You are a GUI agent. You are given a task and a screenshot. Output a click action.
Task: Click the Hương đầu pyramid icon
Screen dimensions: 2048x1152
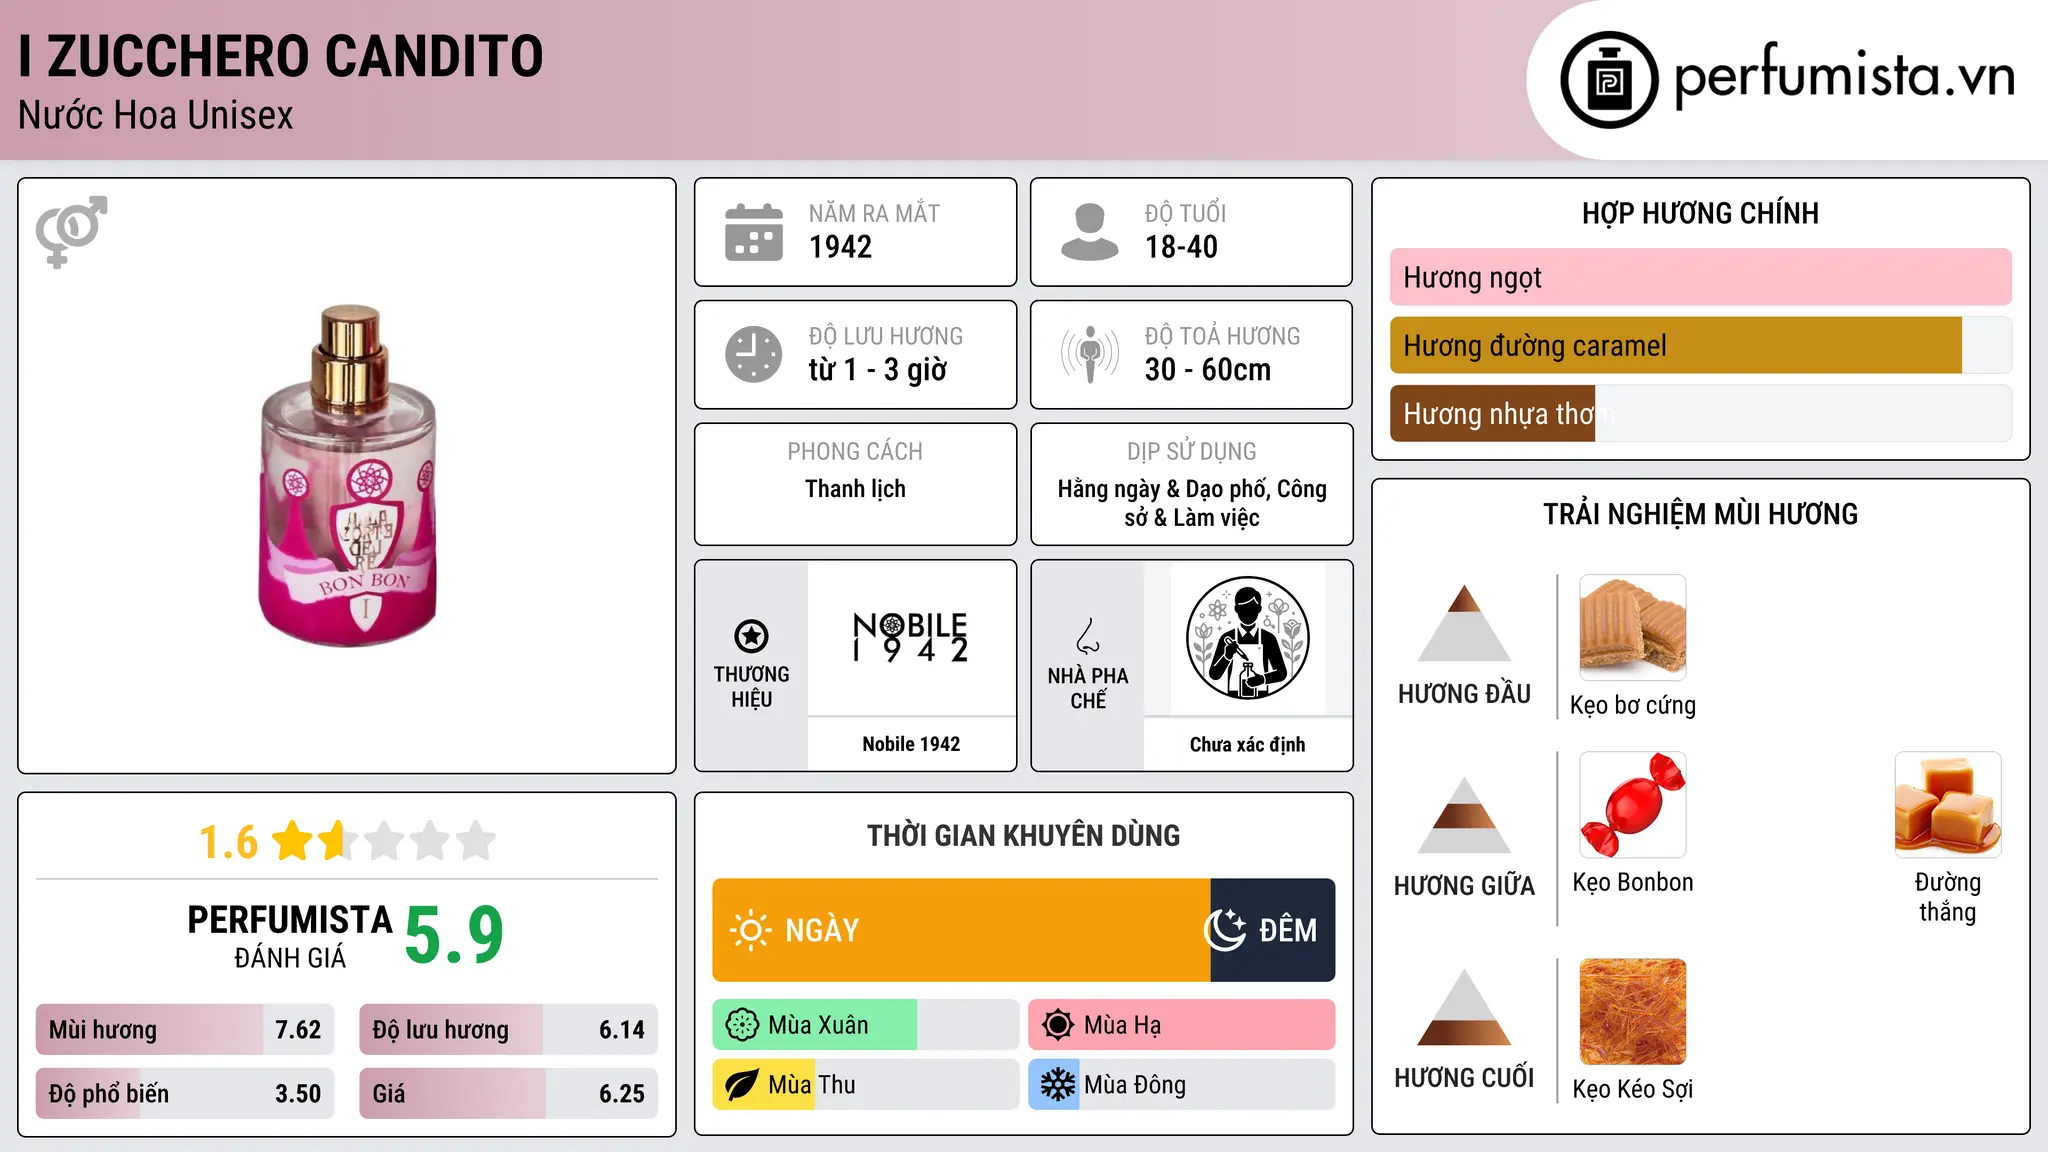click(1464, 623)
